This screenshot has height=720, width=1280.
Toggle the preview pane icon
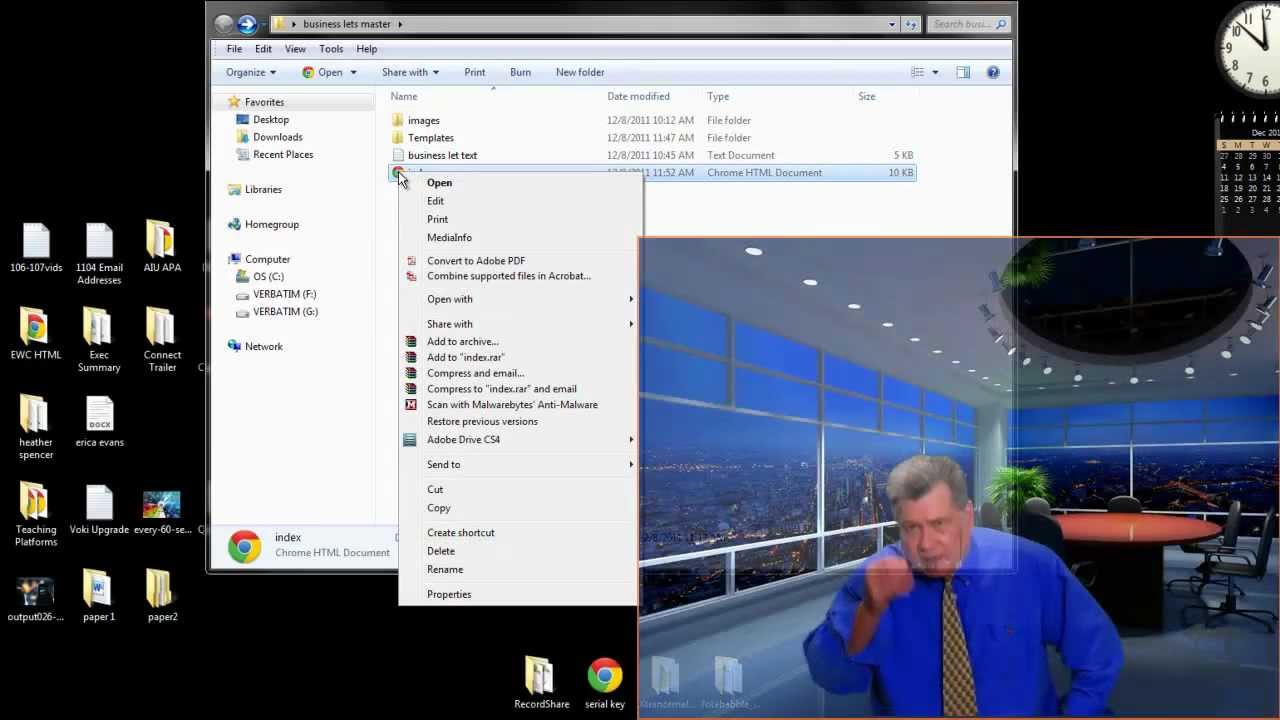pos(963,72)
